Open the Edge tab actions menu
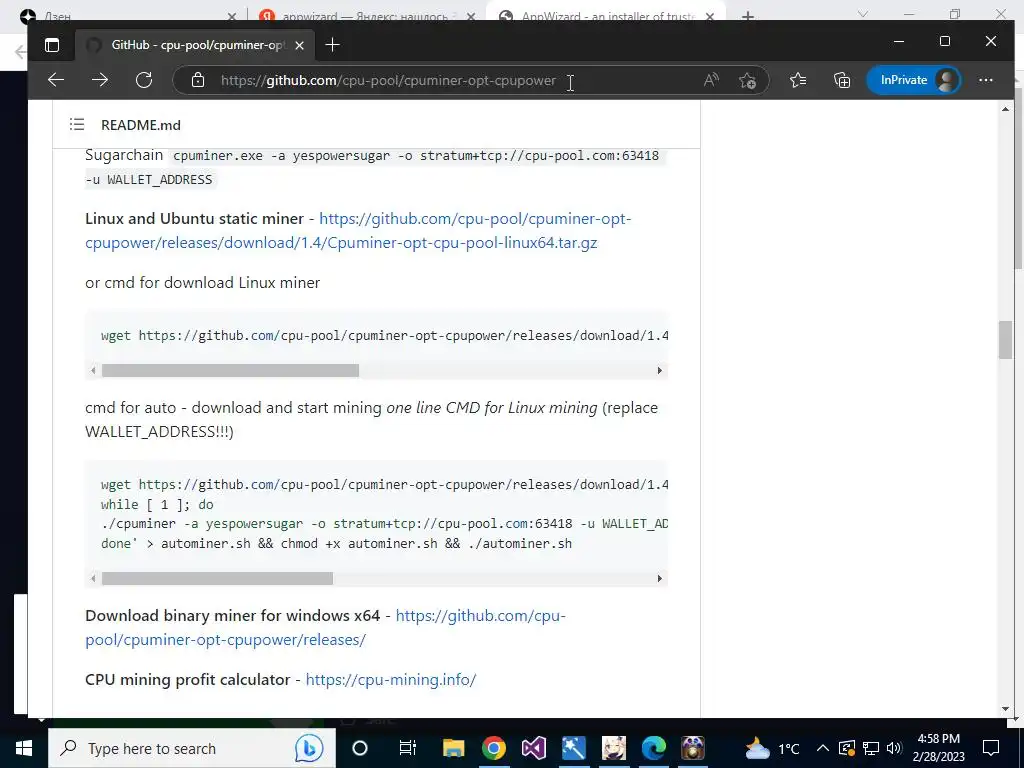1024x768 pixels. [x=52, y=45]
